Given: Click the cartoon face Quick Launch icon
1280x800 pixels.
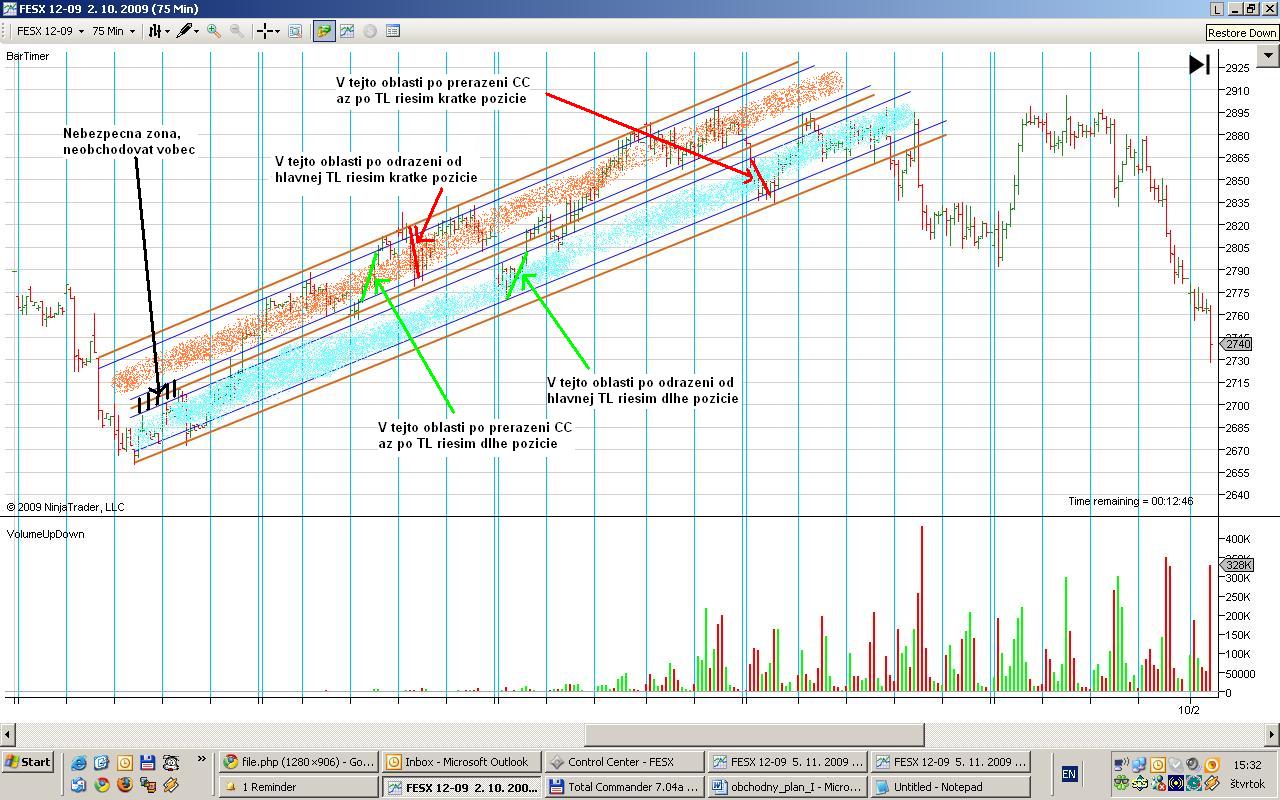Looking at the screenshot, I should click(170, 762).
